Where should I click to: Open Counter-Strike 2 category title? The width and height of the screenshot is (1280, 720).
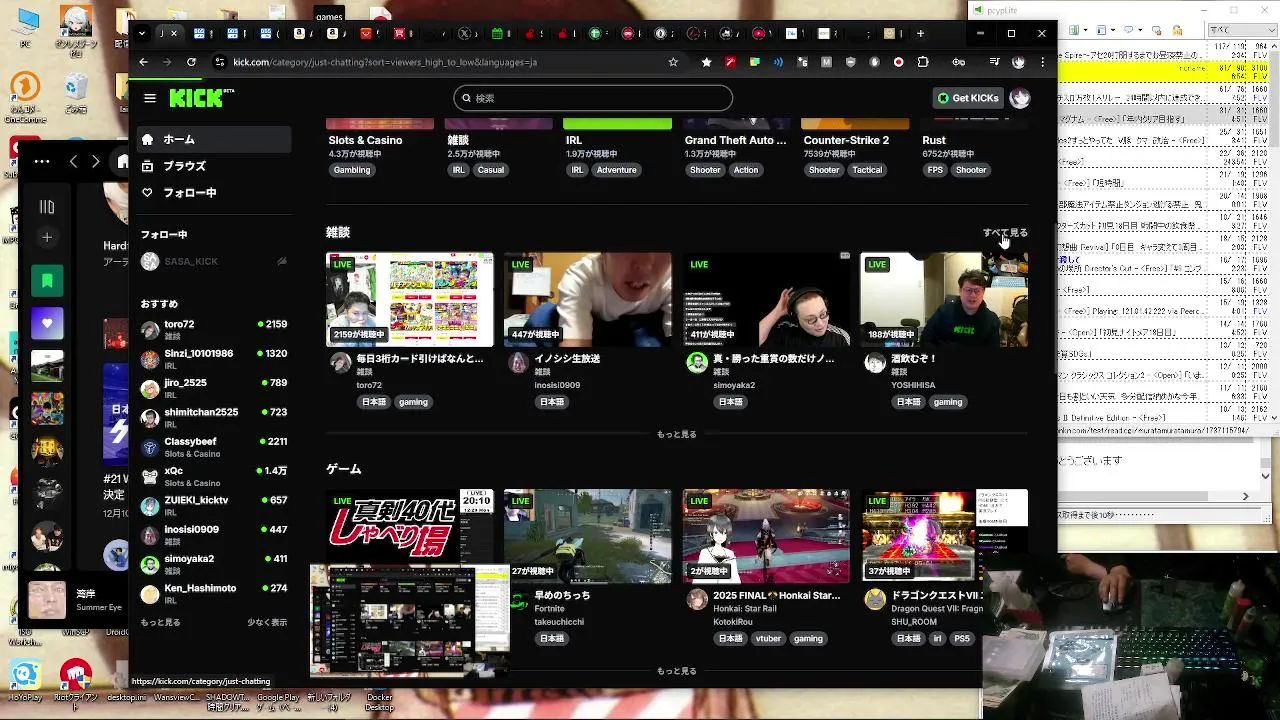pos(846,140)
